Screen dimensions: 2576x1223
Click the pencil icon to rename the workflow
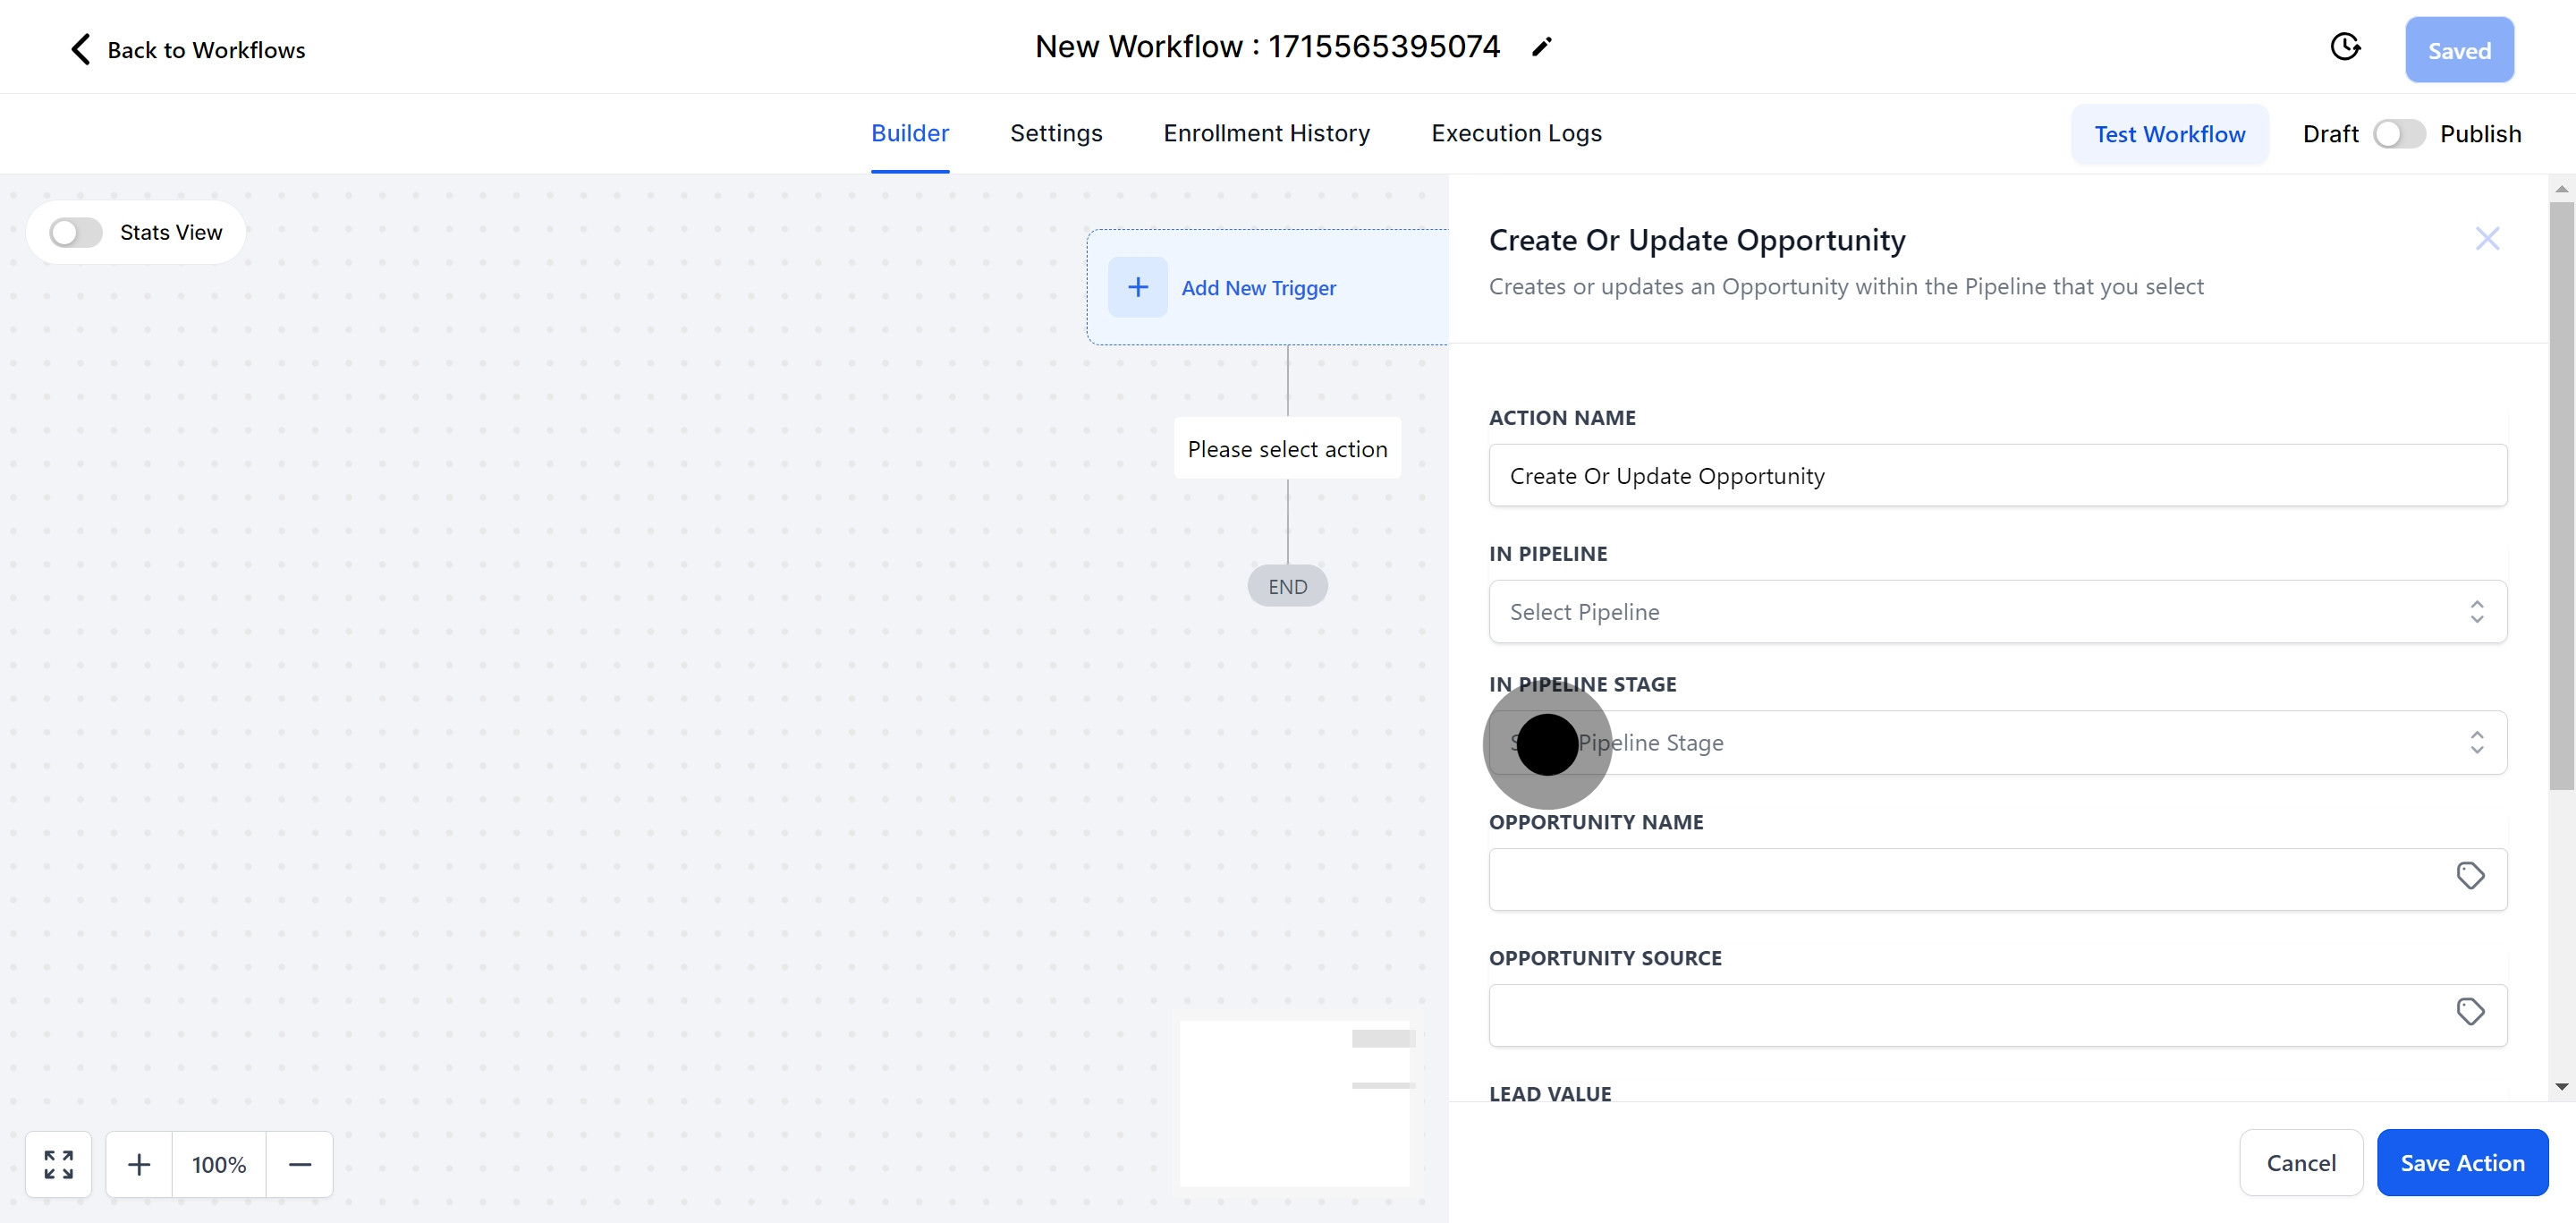(x=1542, y=46)
